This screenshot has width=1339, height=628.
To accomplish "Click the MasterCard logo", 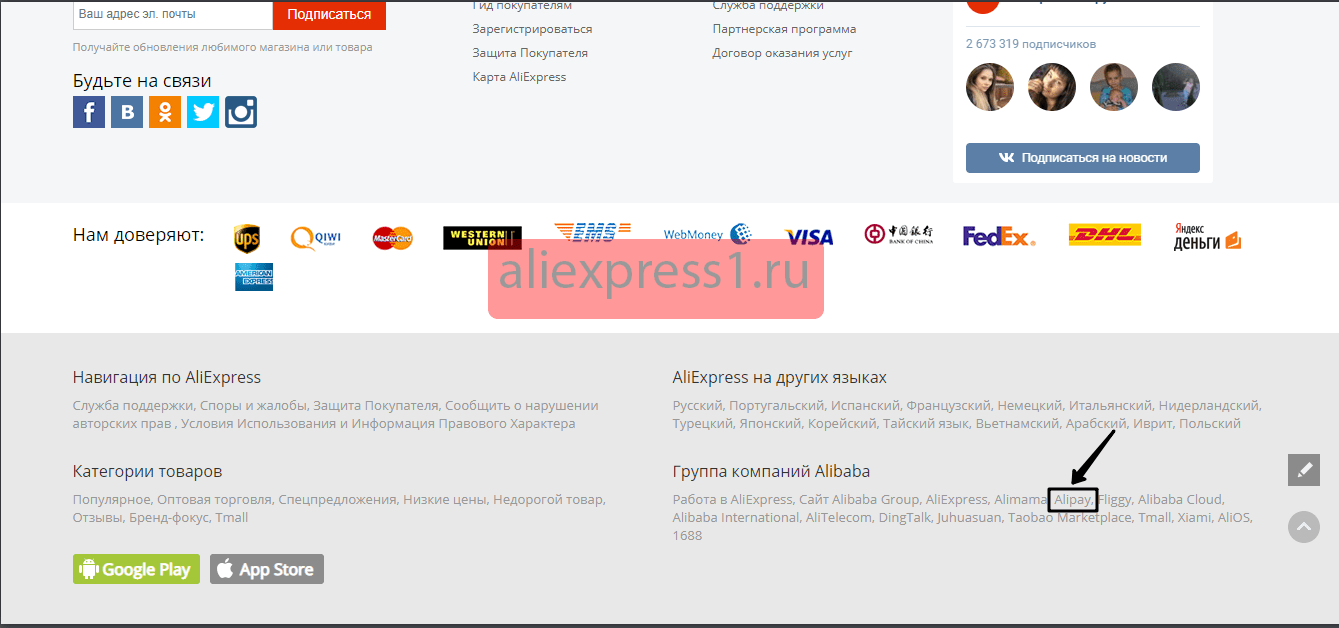I will tap(393, 238).
